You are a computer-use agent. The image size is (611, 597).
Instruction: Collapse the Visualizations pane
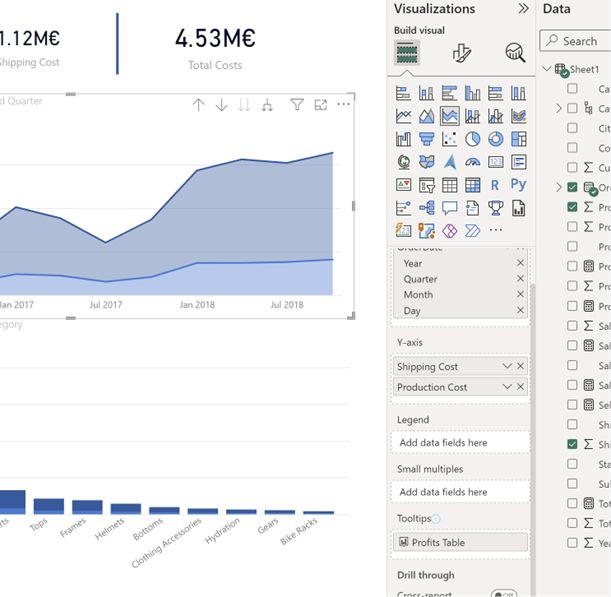[523, 9]
